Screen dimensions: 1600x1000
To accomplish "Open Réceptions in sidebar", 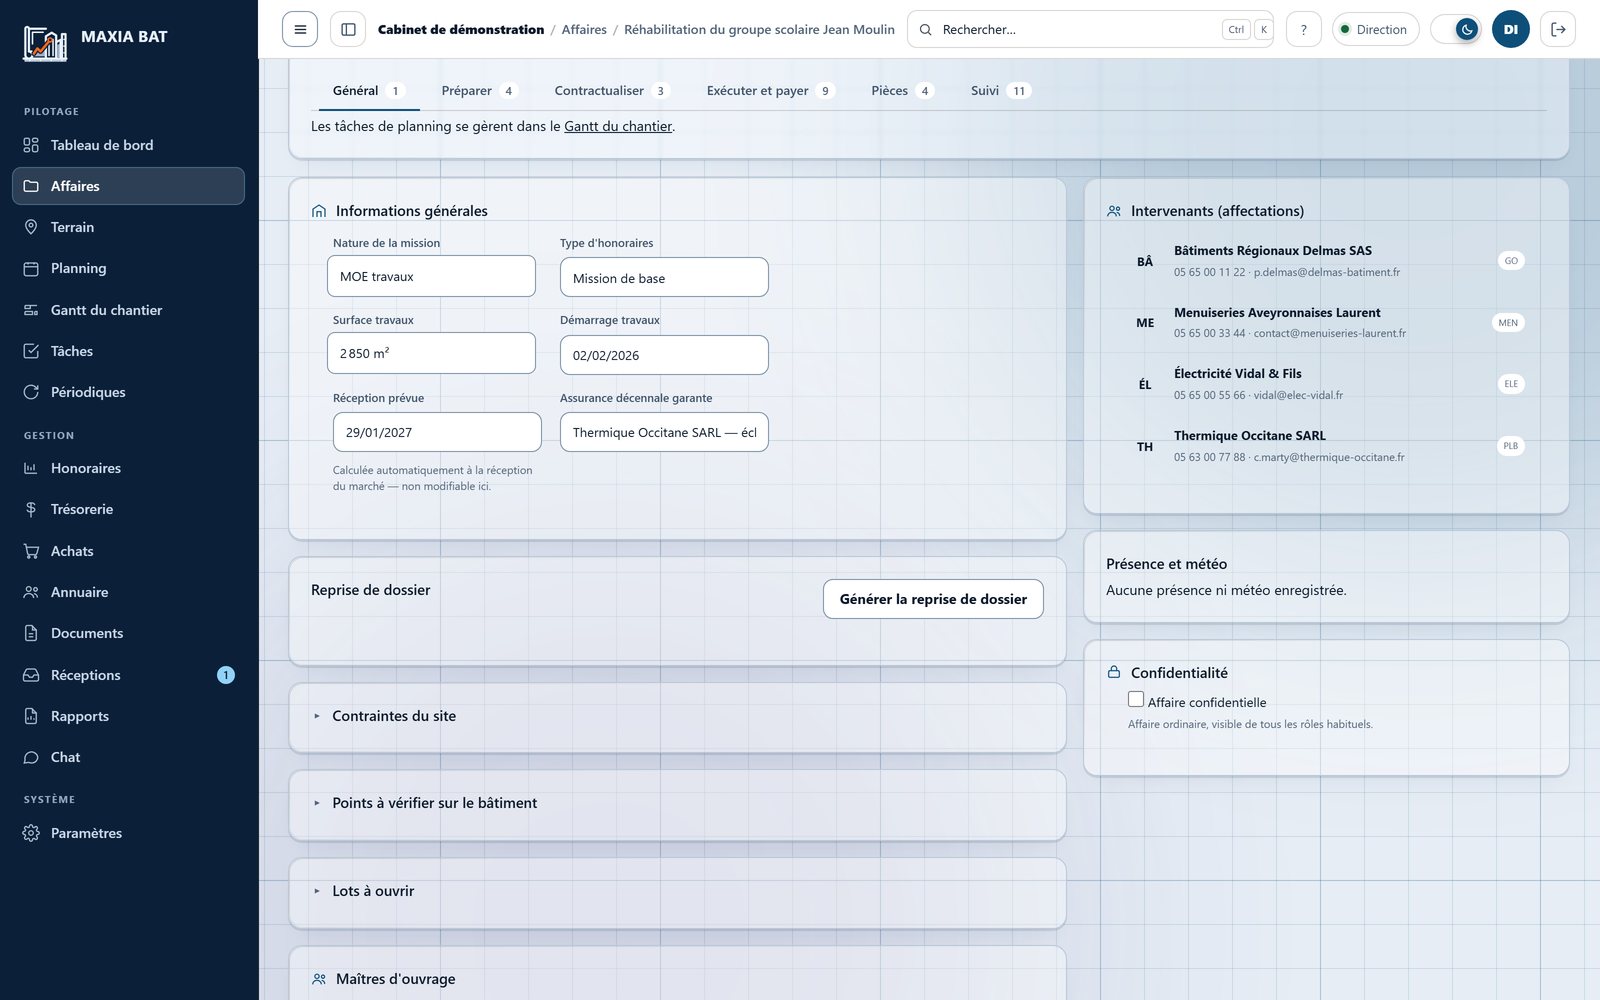I will tap(128, 675).
